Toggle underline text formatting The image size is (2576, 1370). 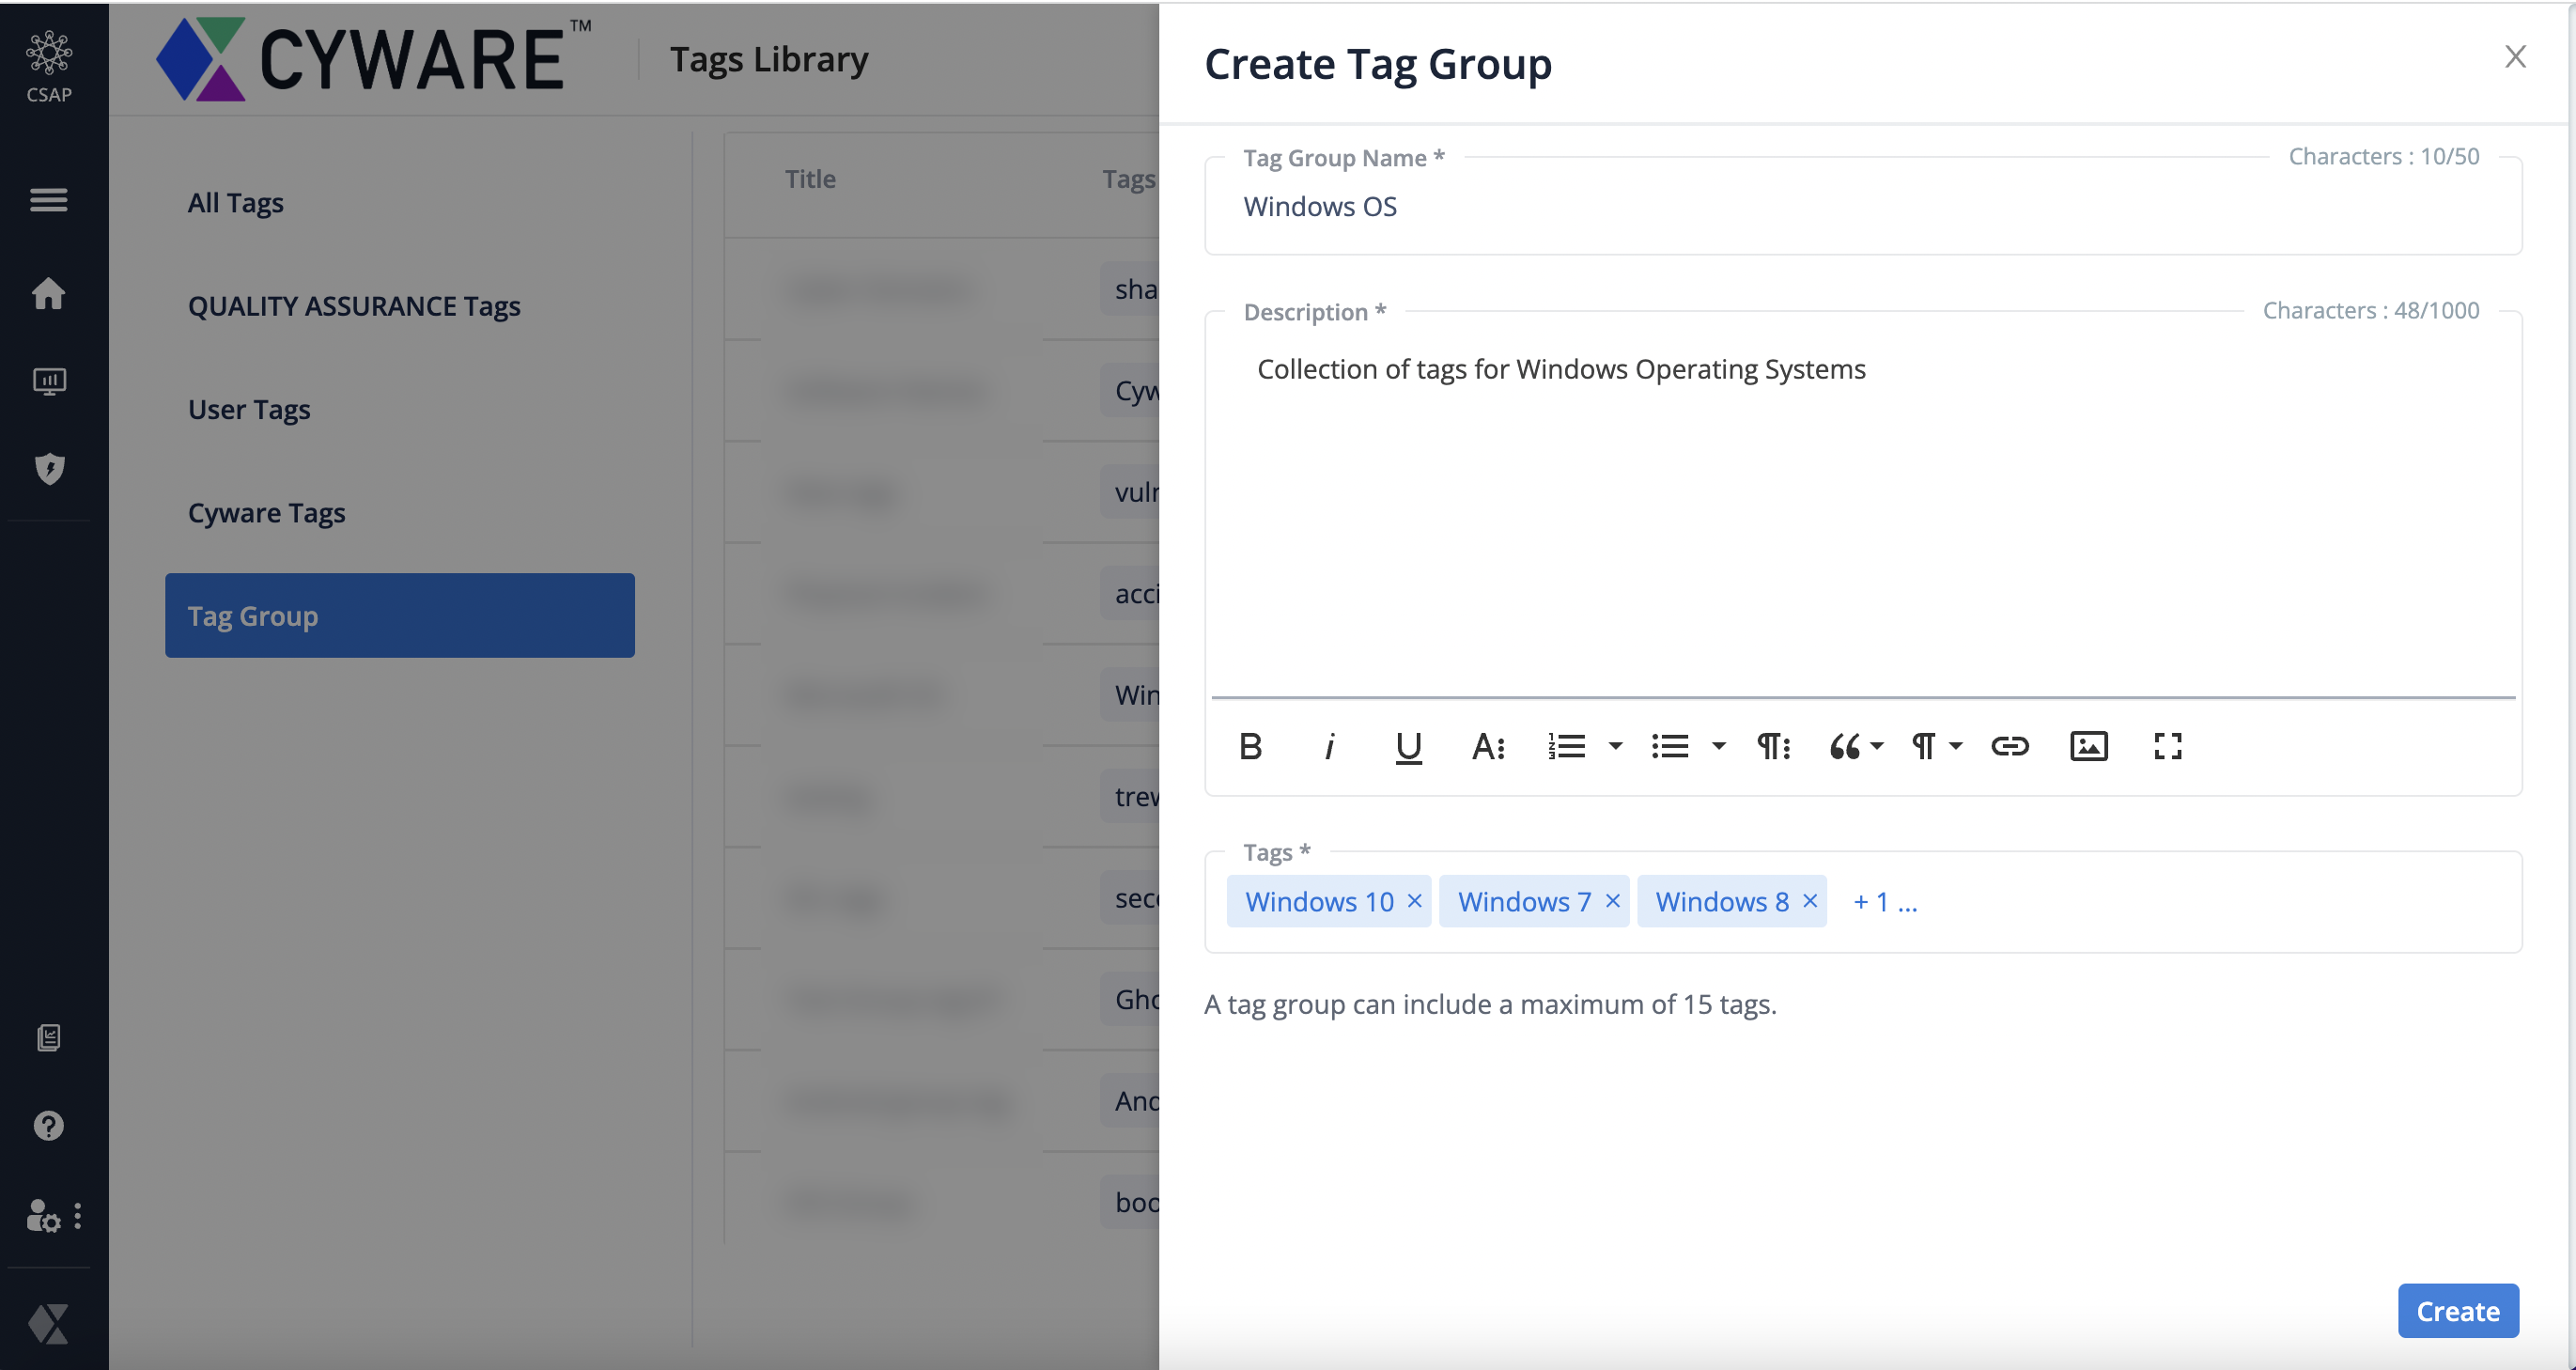coord(1408,746)
